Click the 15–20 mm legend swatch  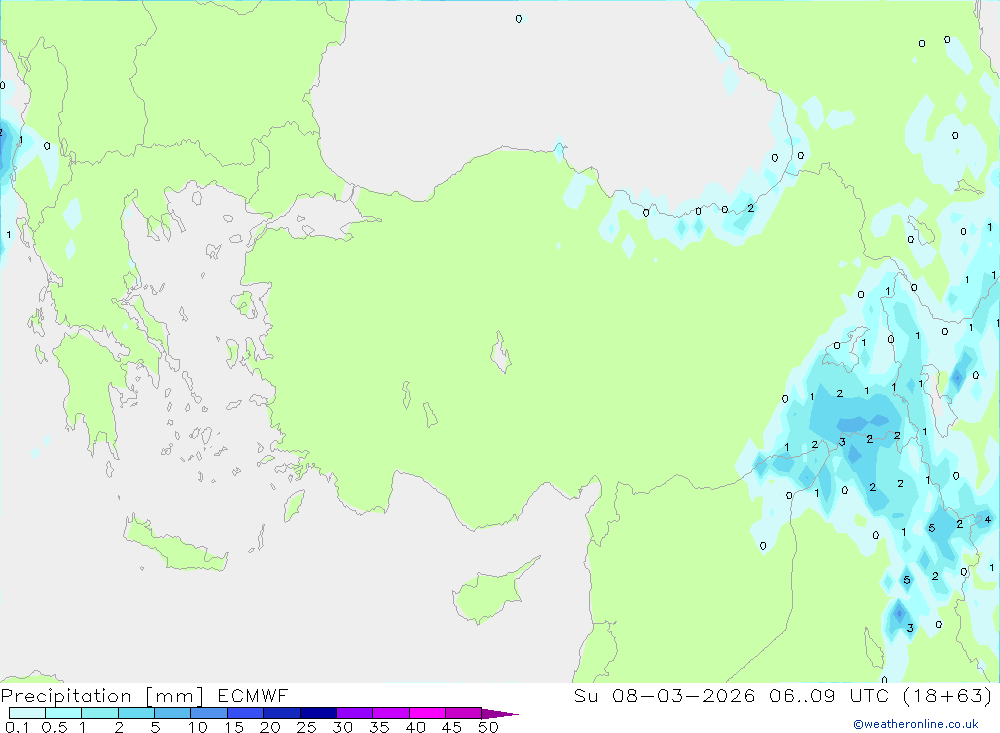(246, 713)
